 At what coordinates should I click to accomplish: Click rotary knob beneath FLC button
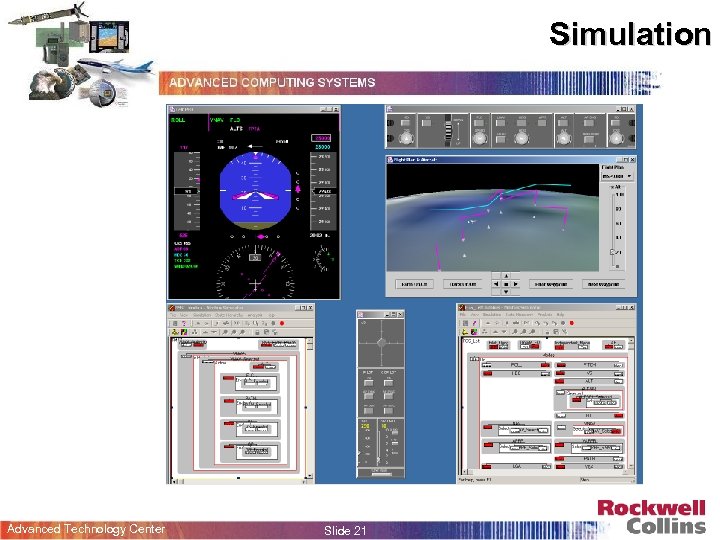tap(479, 137)
